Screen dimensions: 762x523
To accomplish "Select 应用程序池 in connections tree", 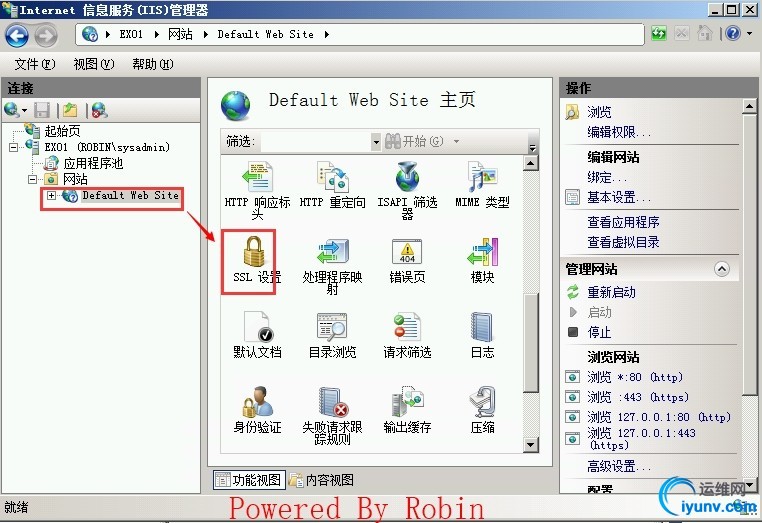I will coord(93,163).
